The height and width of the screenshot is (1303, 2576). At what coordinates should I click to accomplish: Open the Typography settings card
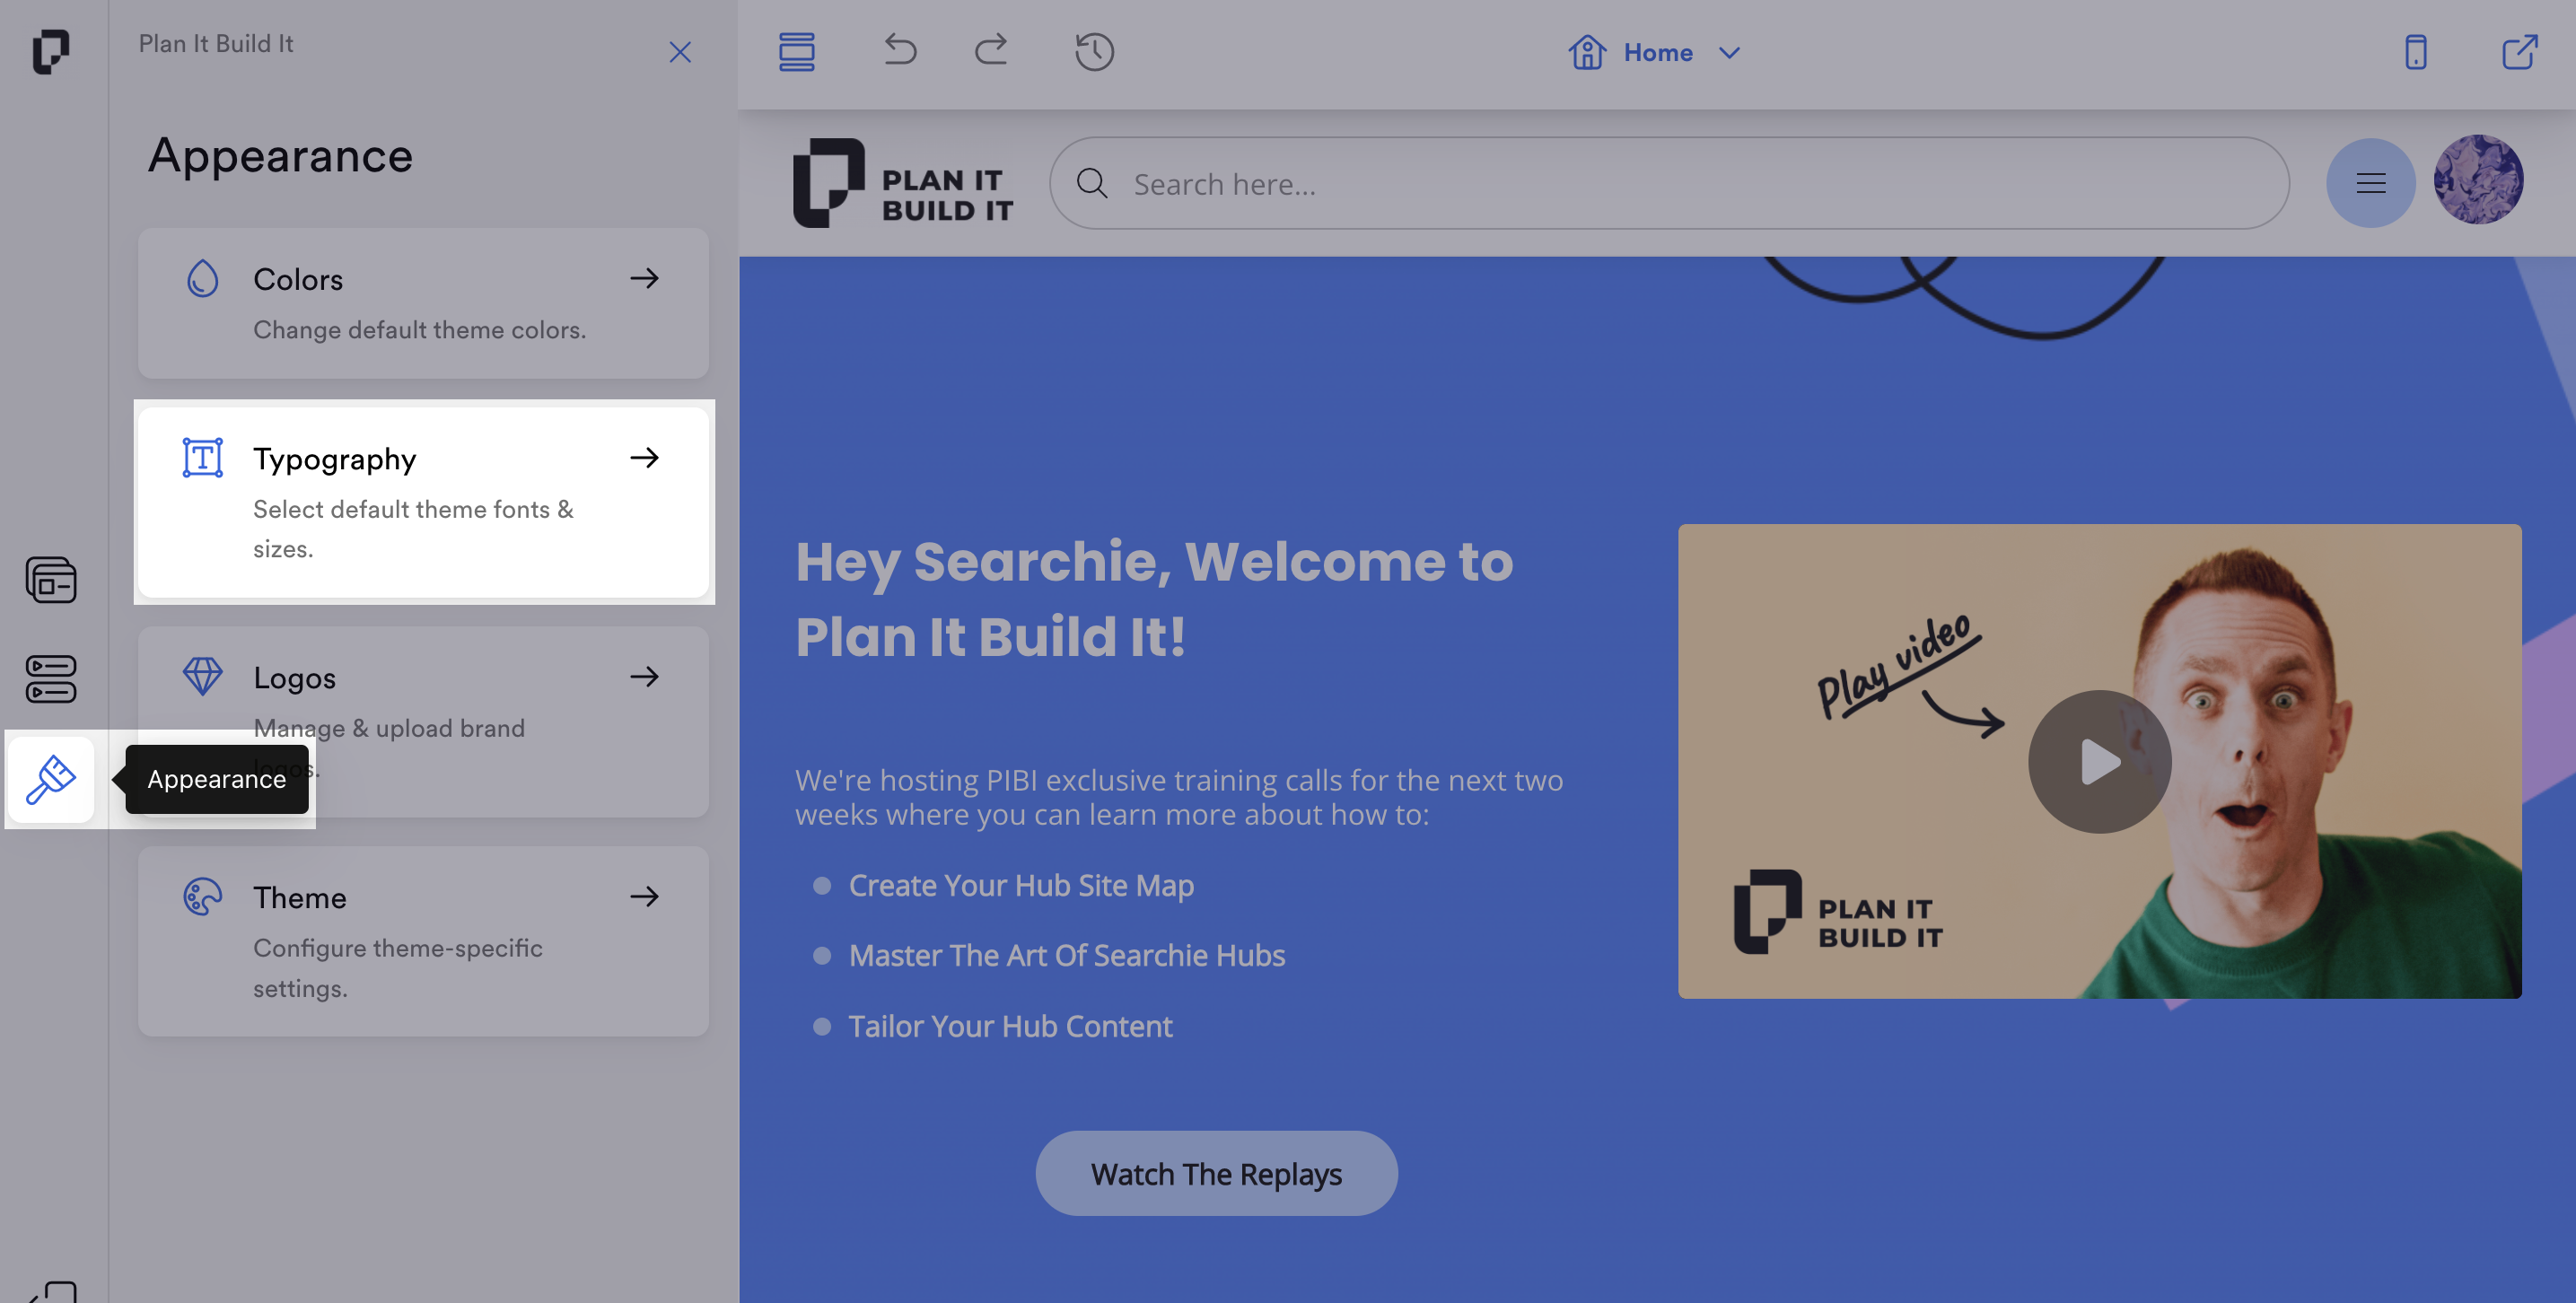[423, 502]
